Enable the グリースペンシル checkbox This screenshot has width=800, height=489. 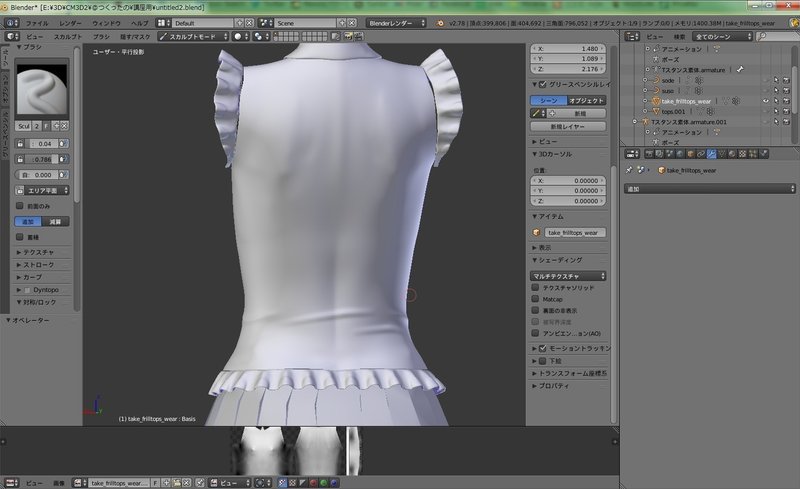point(542,84)
